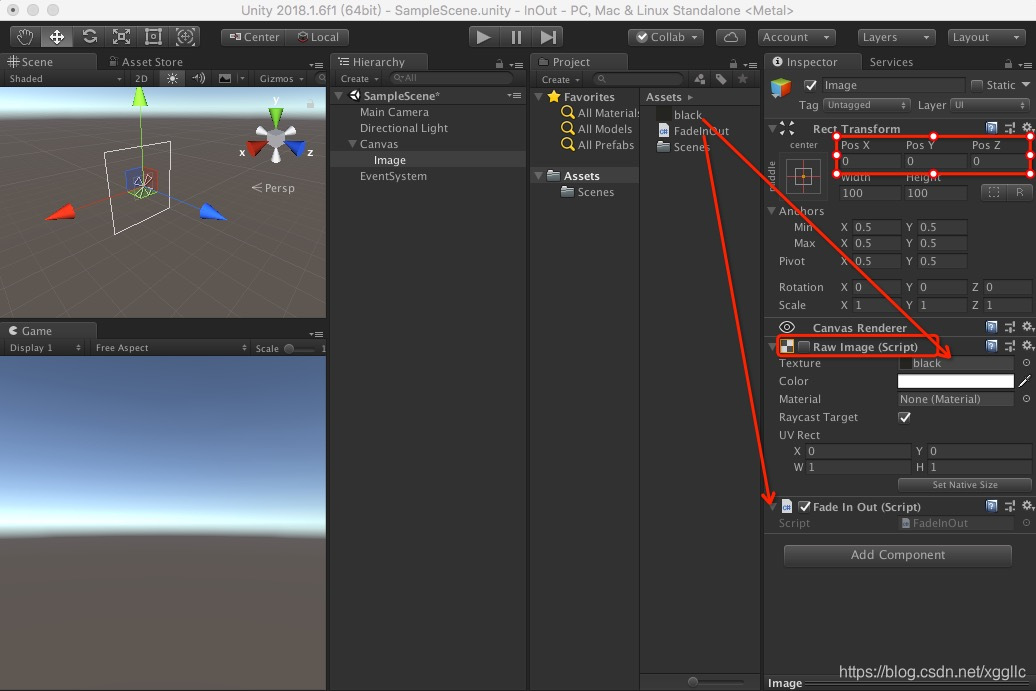Open the Raw Image color swatch
1036x691 pixels.
[x=955, y=381]
